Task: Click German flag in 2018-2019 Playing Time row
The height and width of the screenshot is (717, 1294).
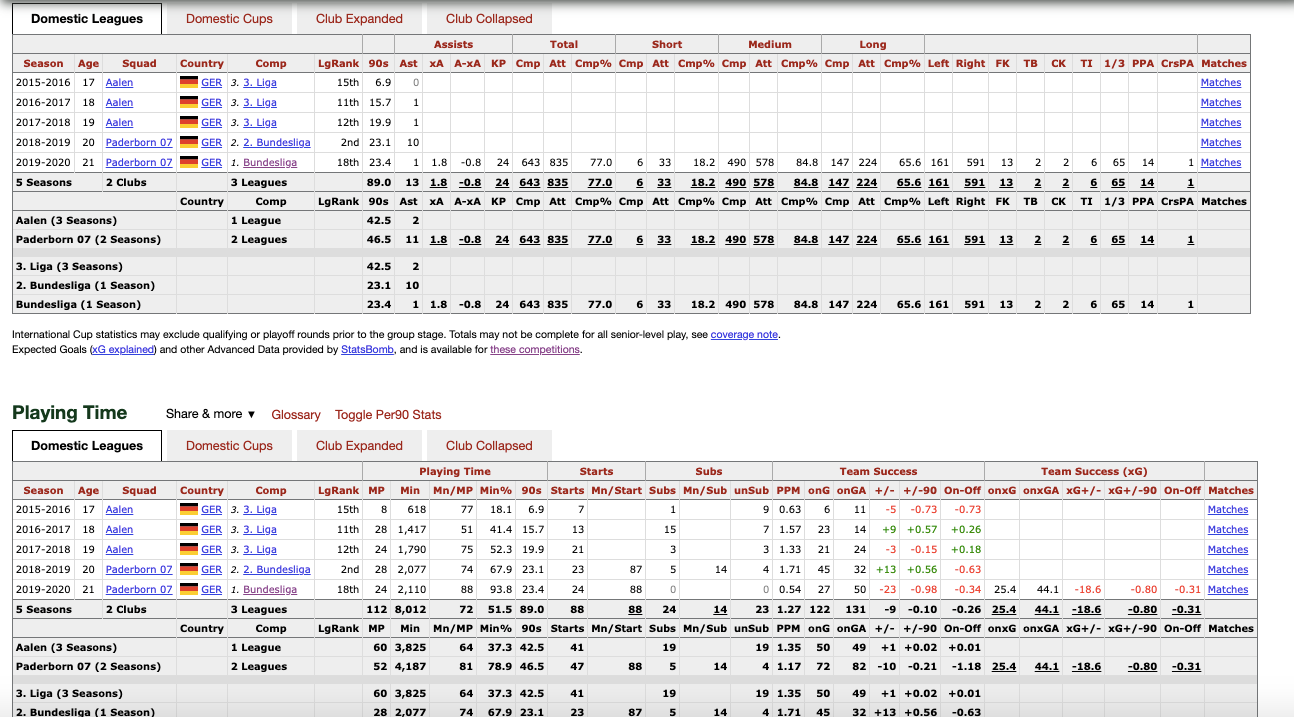Action: (x=189, y=570)
